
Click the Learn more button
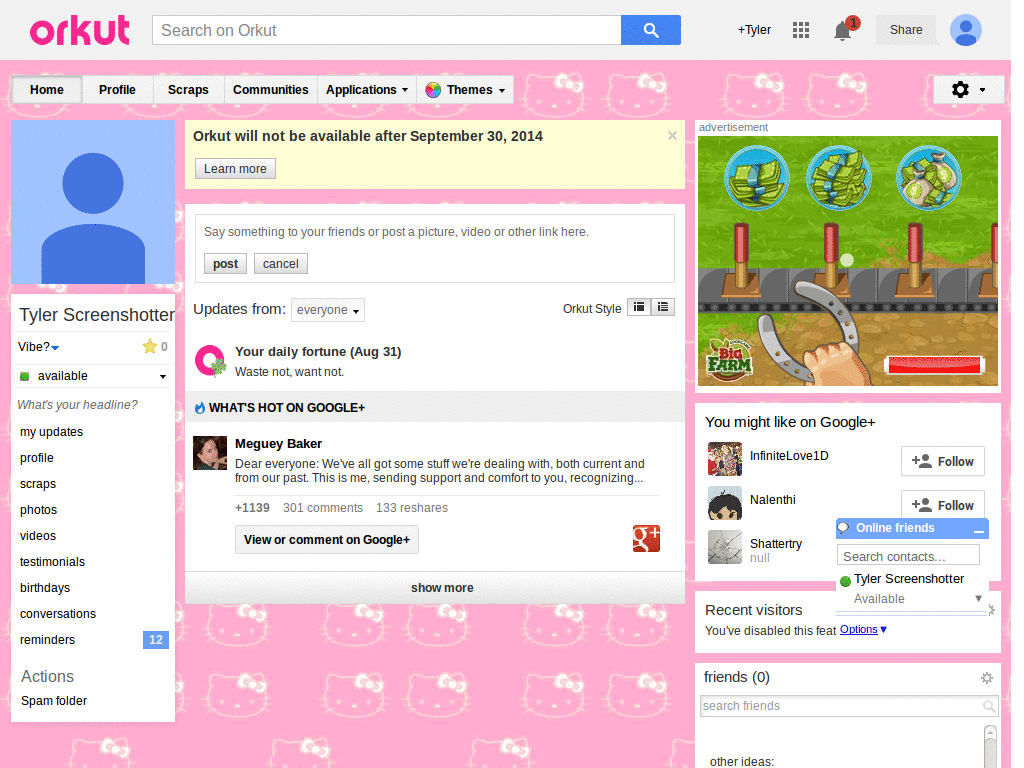(235, 168)
